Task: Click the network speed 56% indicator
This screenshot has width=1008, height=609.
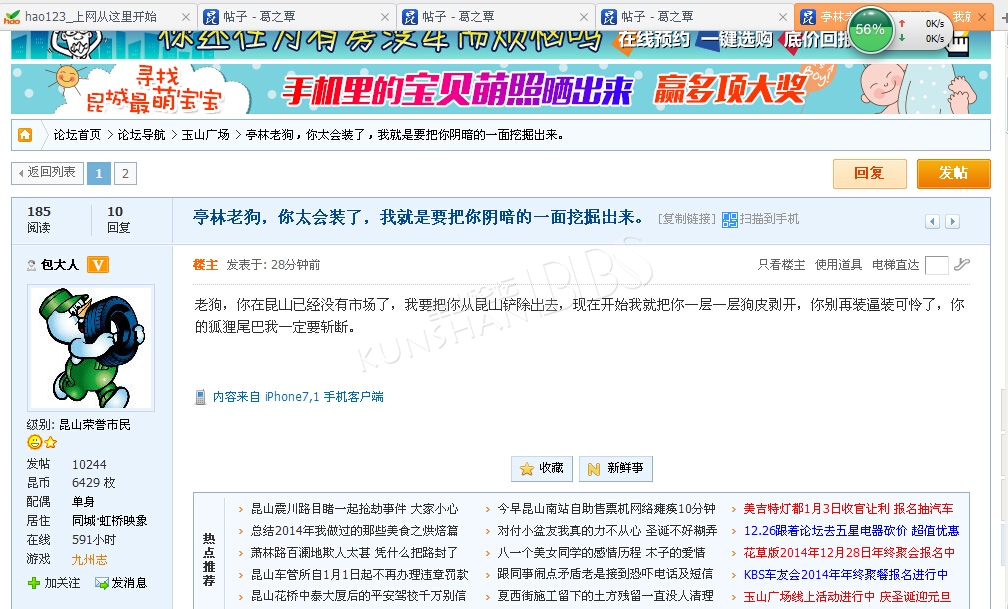Action: [x=870, y=29]
